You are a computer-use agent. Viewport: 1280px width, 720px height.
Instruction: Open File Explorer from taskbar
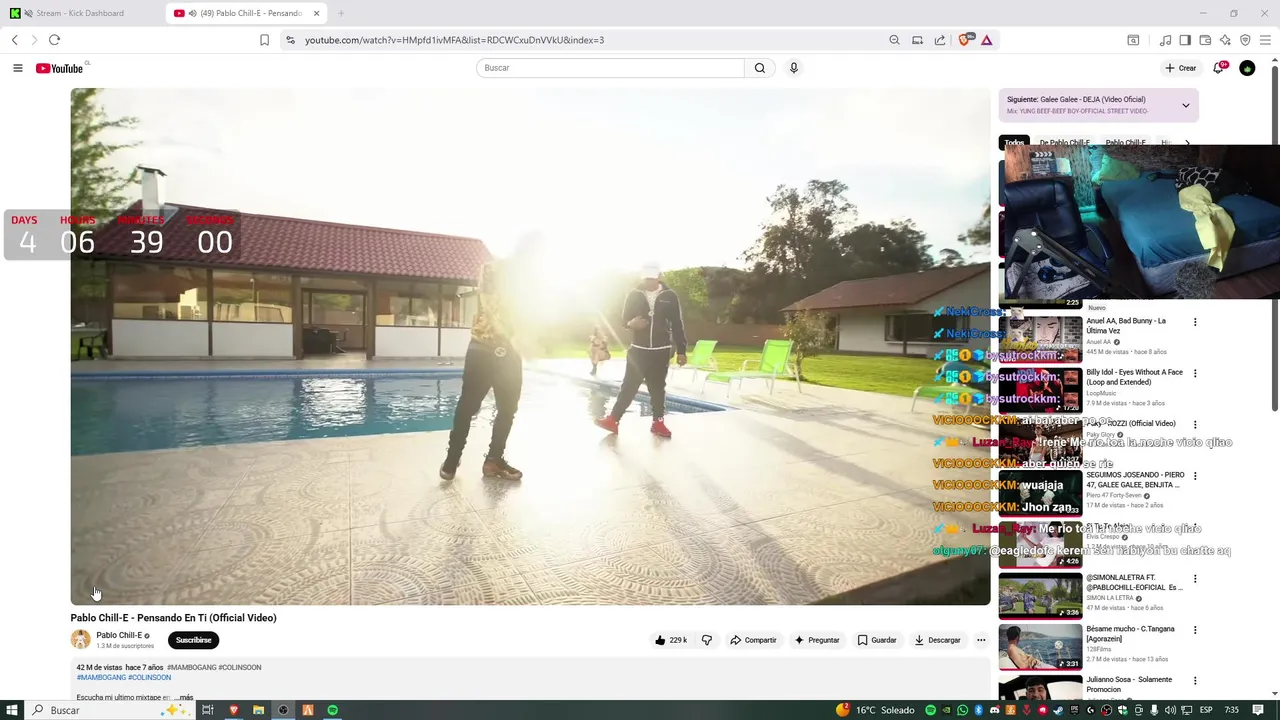coord(258,710)
